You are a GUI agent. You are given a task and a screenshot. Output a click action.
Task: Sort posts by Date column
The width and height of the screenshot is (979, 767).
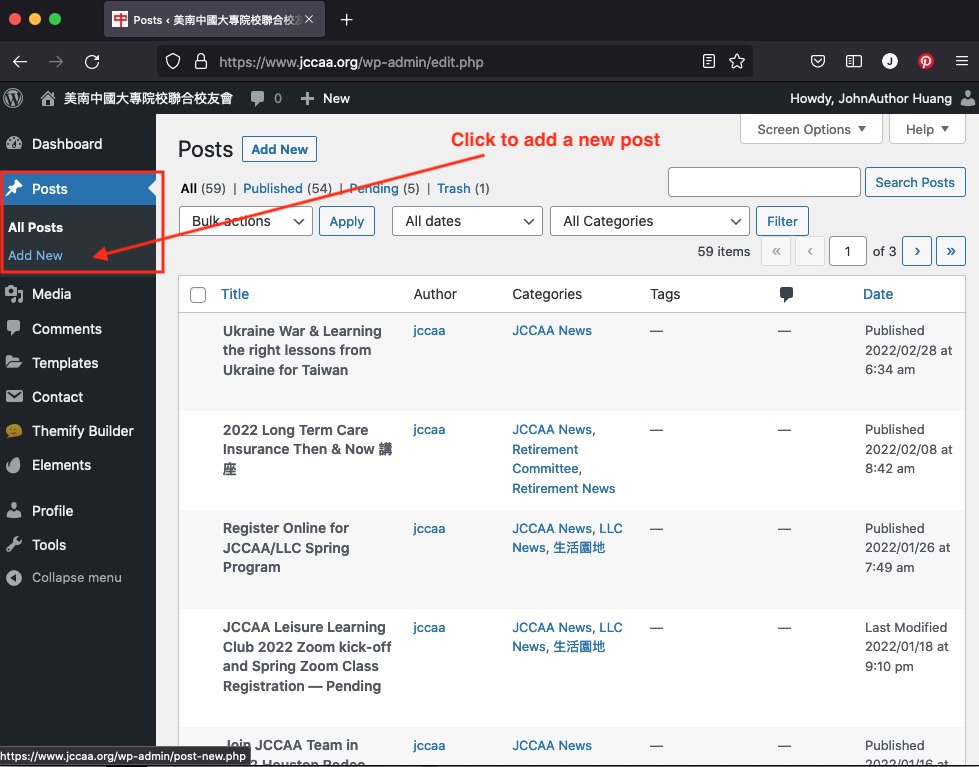click(878, 294)
